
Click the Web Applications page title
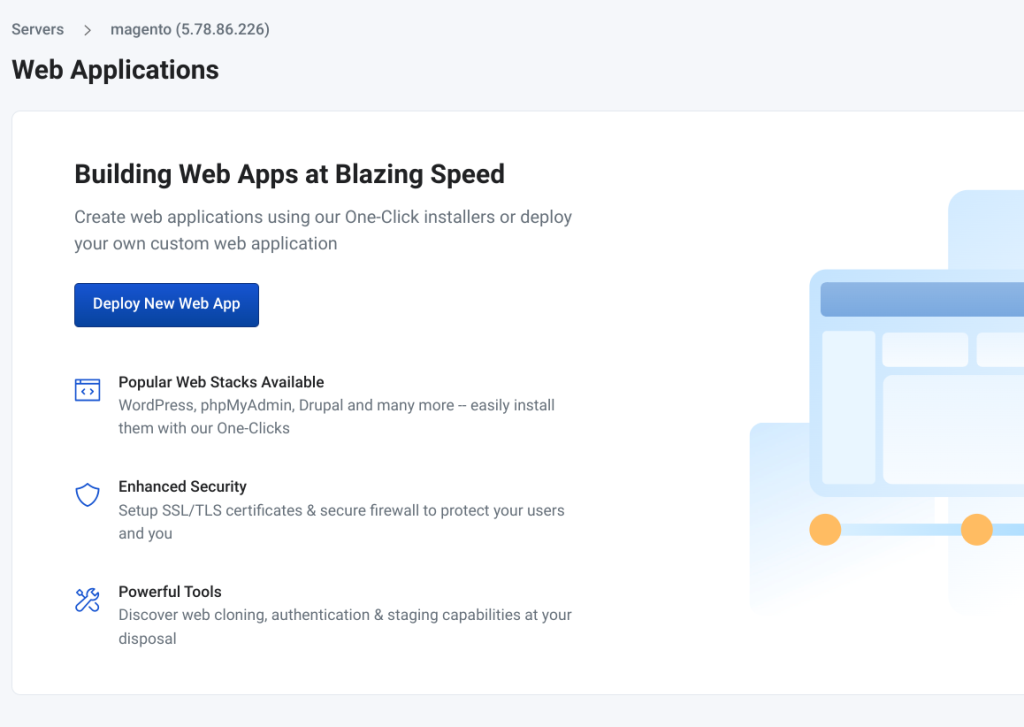click(116, 70)
